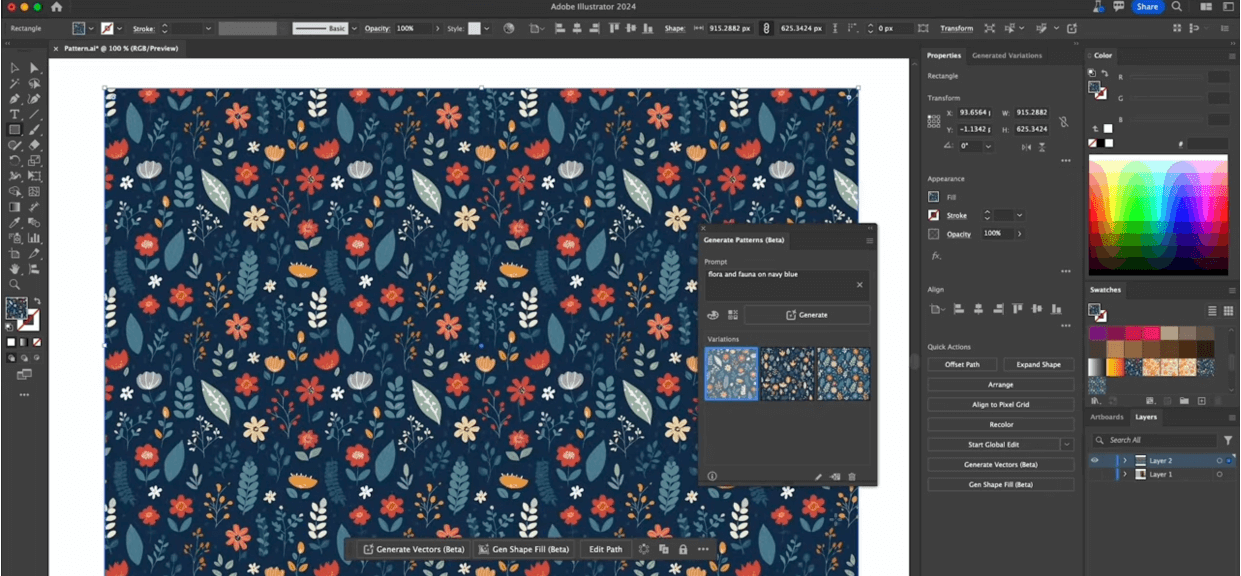1241x576 pixels.
Task: Switch to the Artboards tab
Action: pyautogui.click(x=1107, y=417)
